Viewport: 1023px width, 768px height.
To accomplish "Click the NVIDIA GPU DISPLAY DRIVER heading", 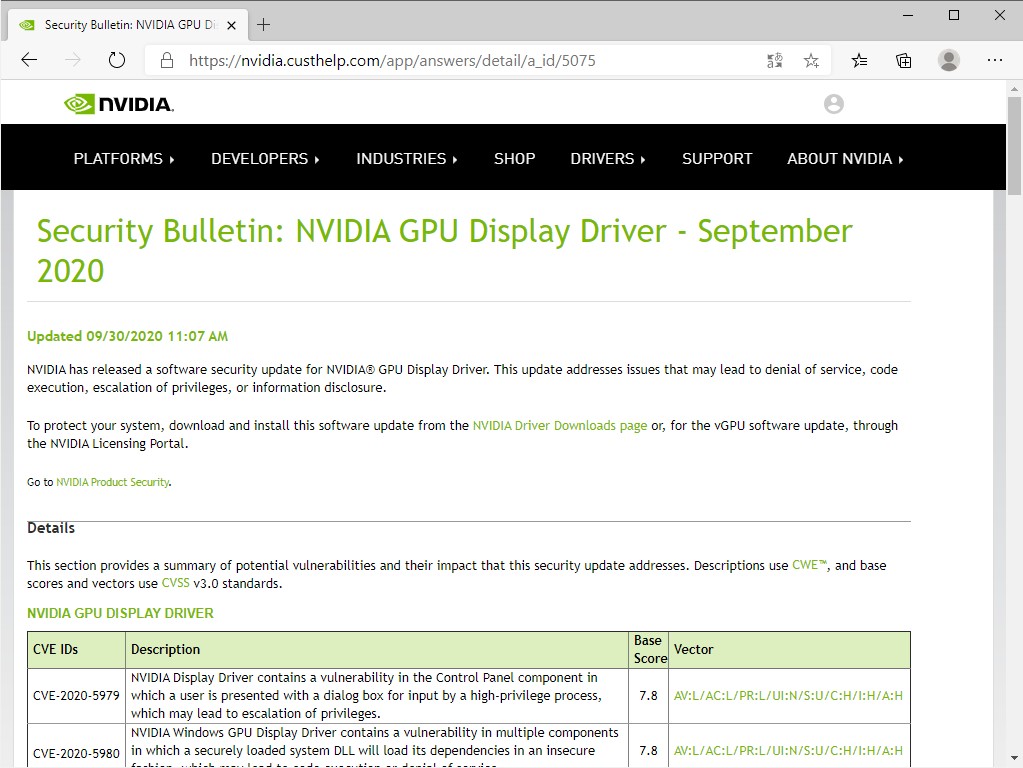I will (120, 613).
